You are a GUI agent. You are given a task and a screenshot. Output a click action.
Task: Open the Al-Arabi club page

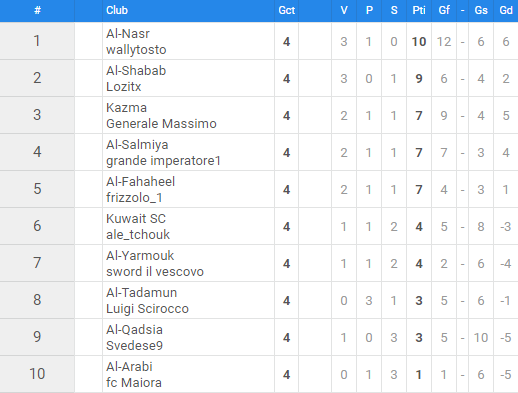[x=129, y=367]
